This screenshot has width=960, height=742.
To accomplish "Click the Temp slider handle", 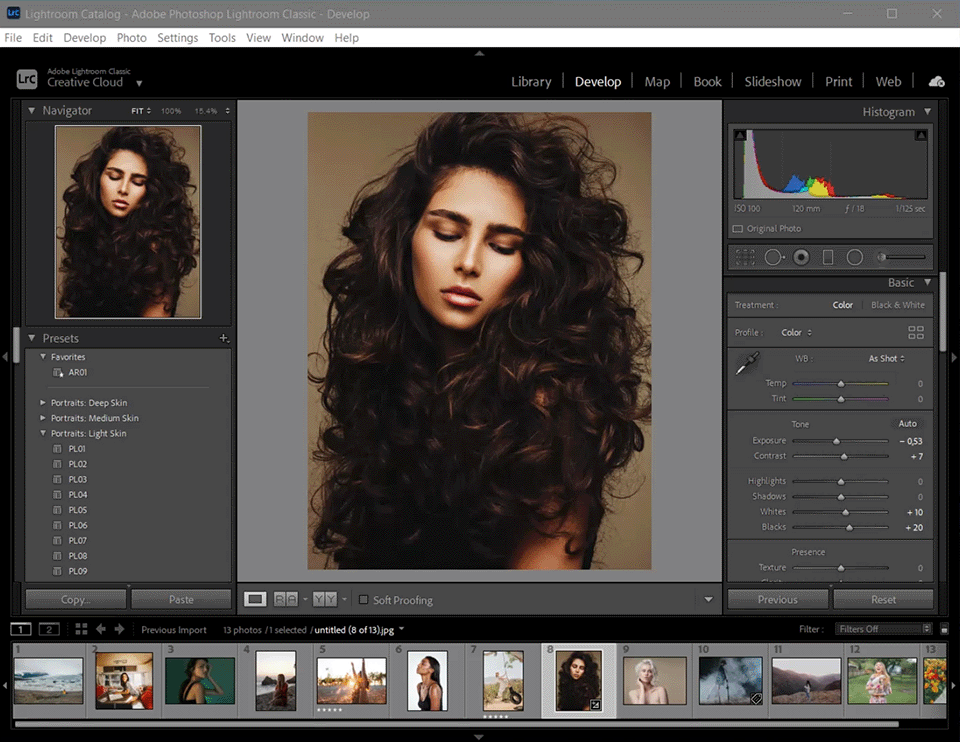I will (841, 383).
